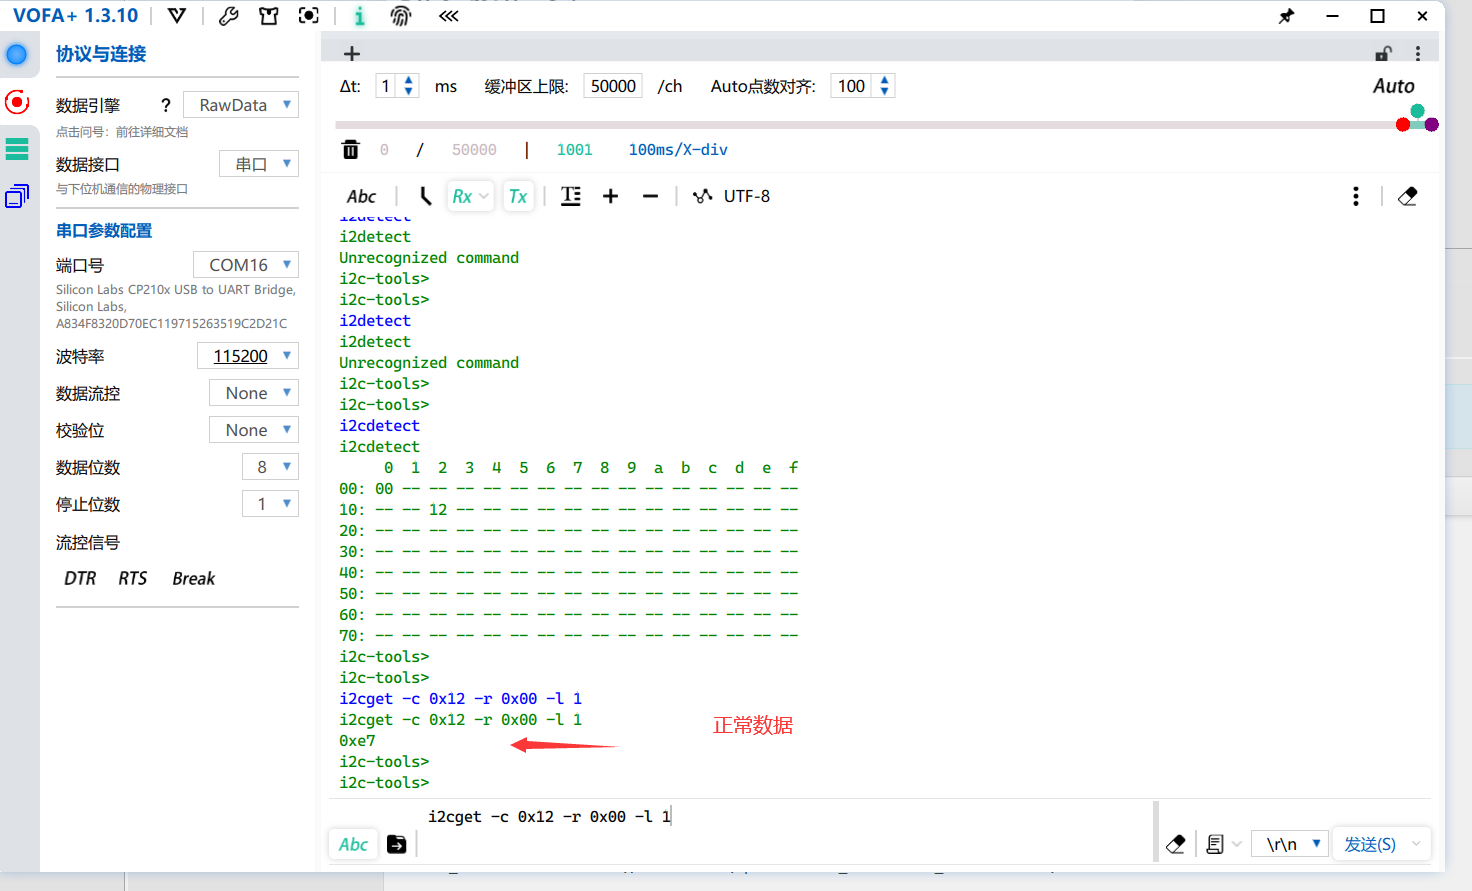The image size is (1472, 891).
Task: Collapse sidebar with the triple chevron icon
Action: (449, 16)
